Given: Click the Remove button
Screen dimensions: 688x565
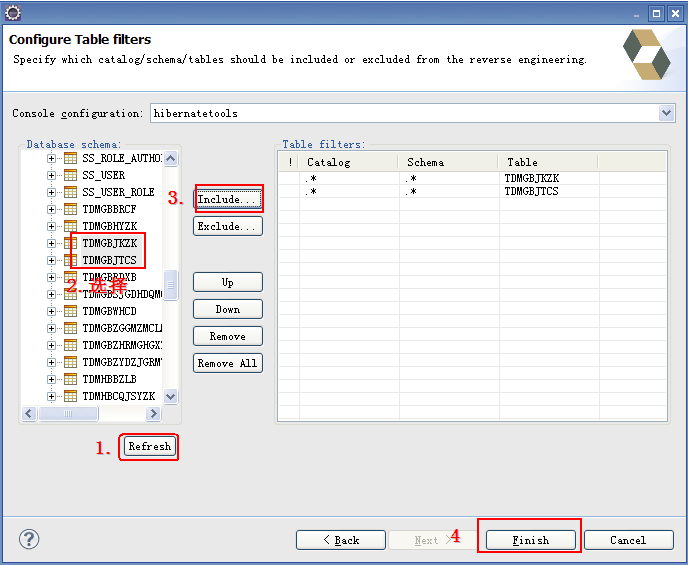Looking at the screenshot, I should [228, 336].
